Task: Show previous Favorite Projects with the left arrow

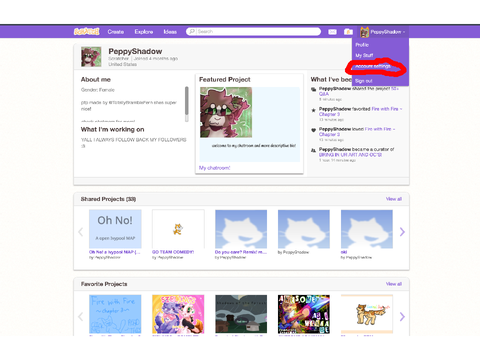Action: pyautogui.click(x=81, y=317)
